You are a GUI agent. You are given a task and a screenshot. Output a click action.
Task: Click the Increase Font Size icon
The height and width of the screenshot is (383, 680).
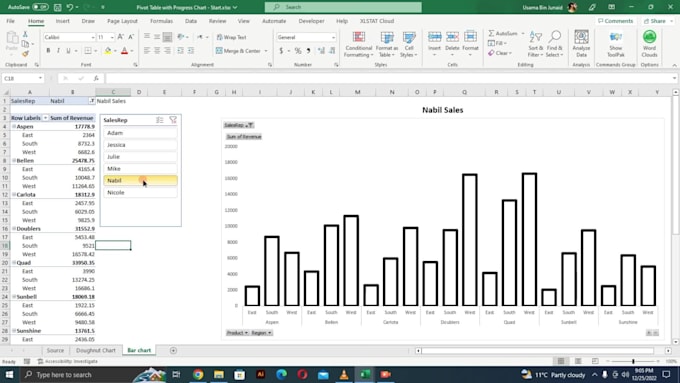[x=121, y=37]
